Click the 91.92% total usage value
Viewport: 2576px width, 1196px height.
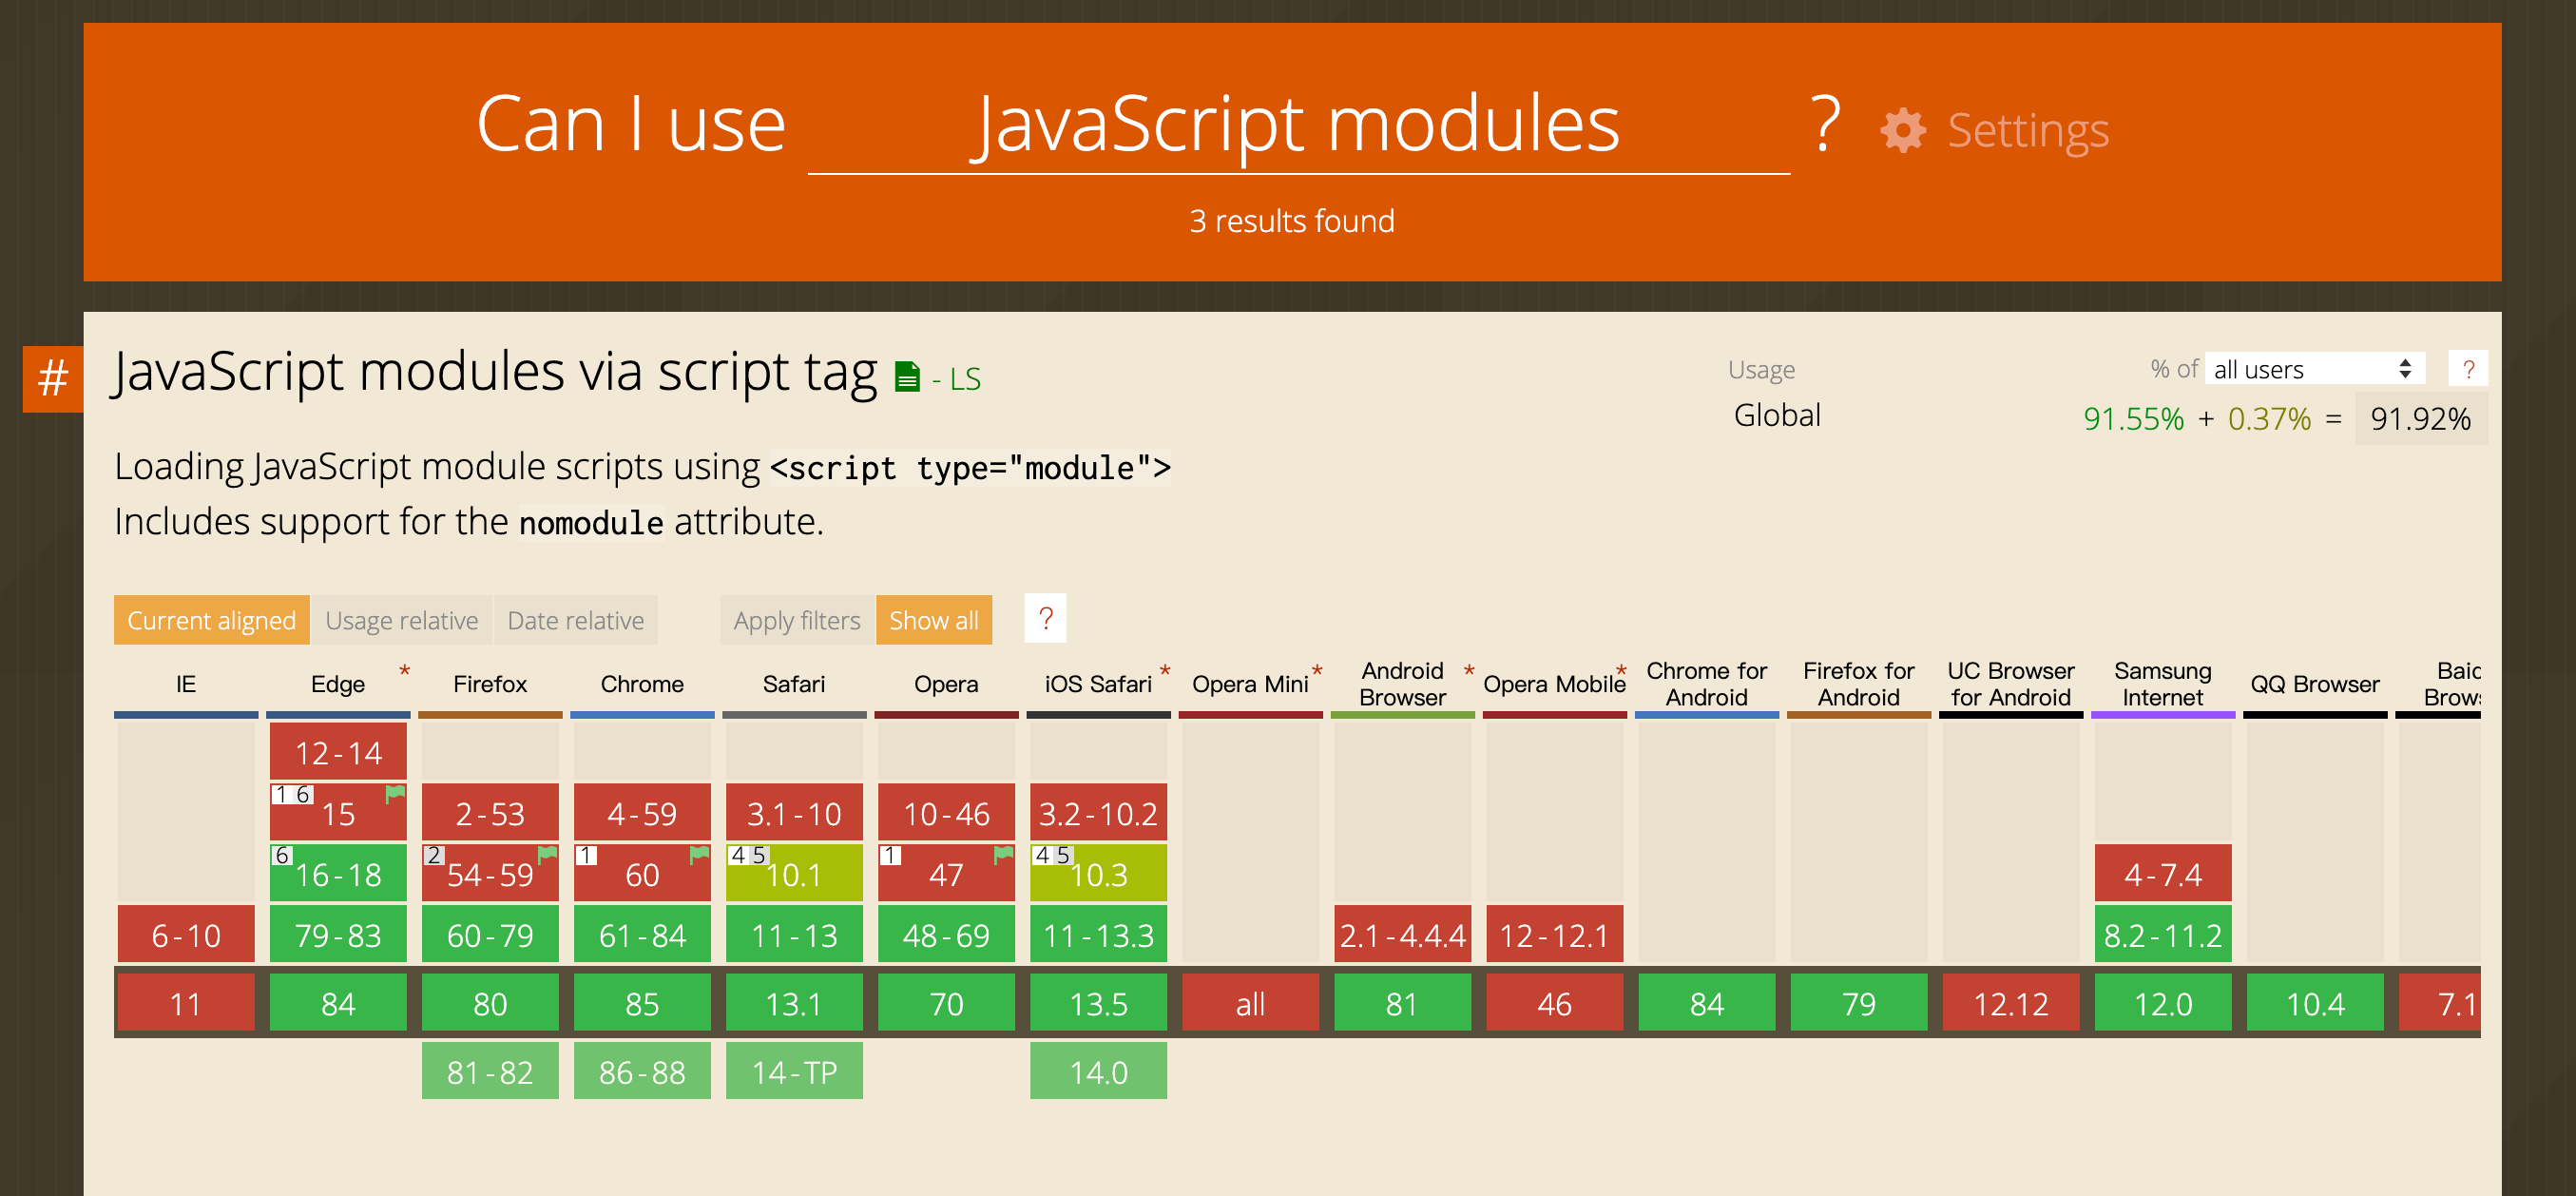pos(2421,418)
